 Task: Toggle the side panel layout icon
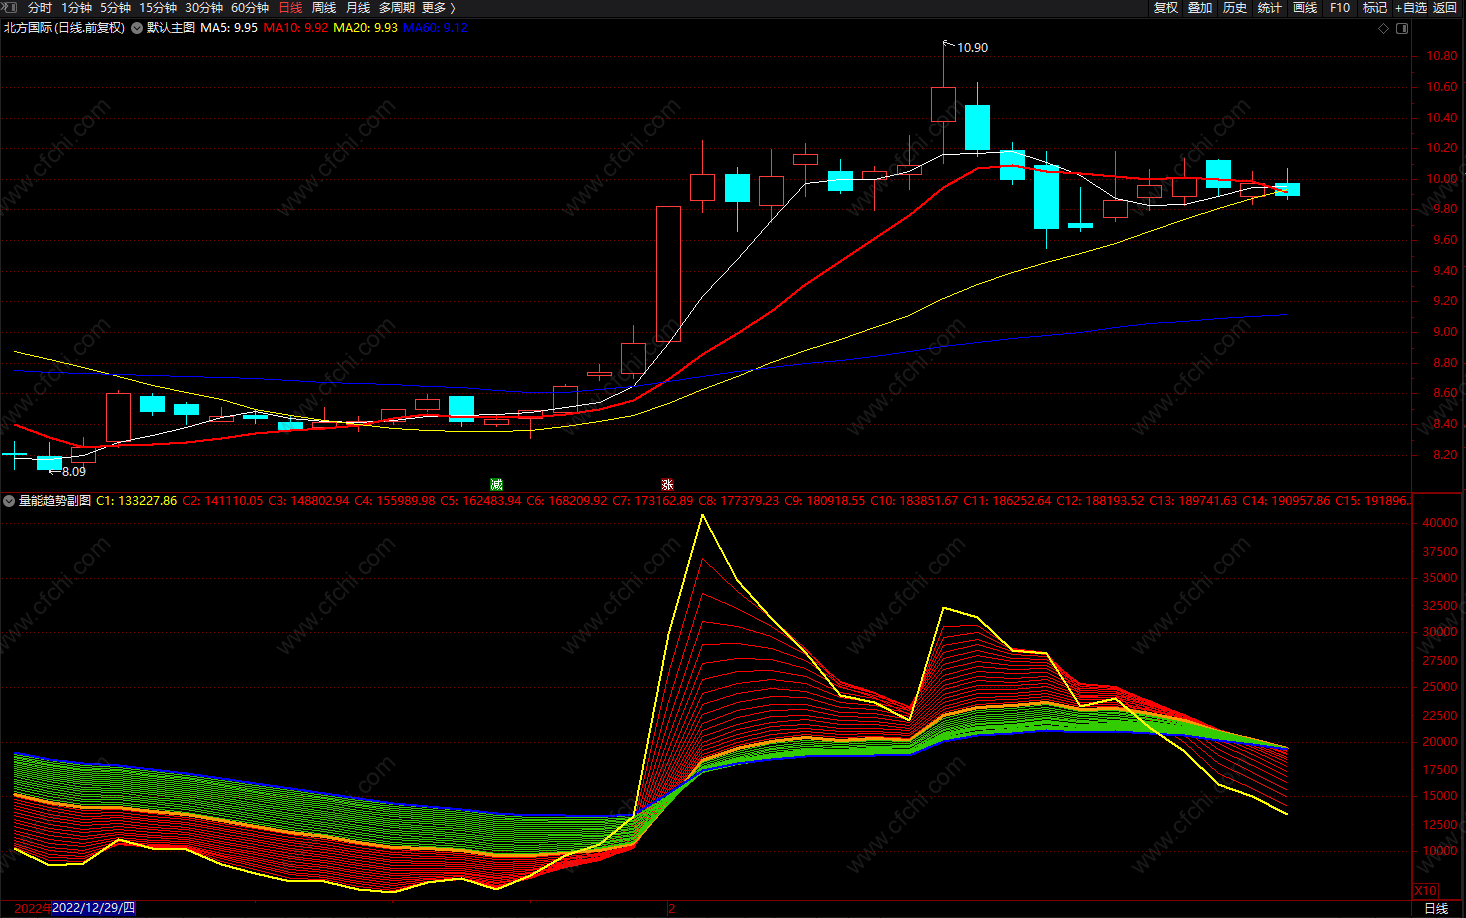point(1402,28)
